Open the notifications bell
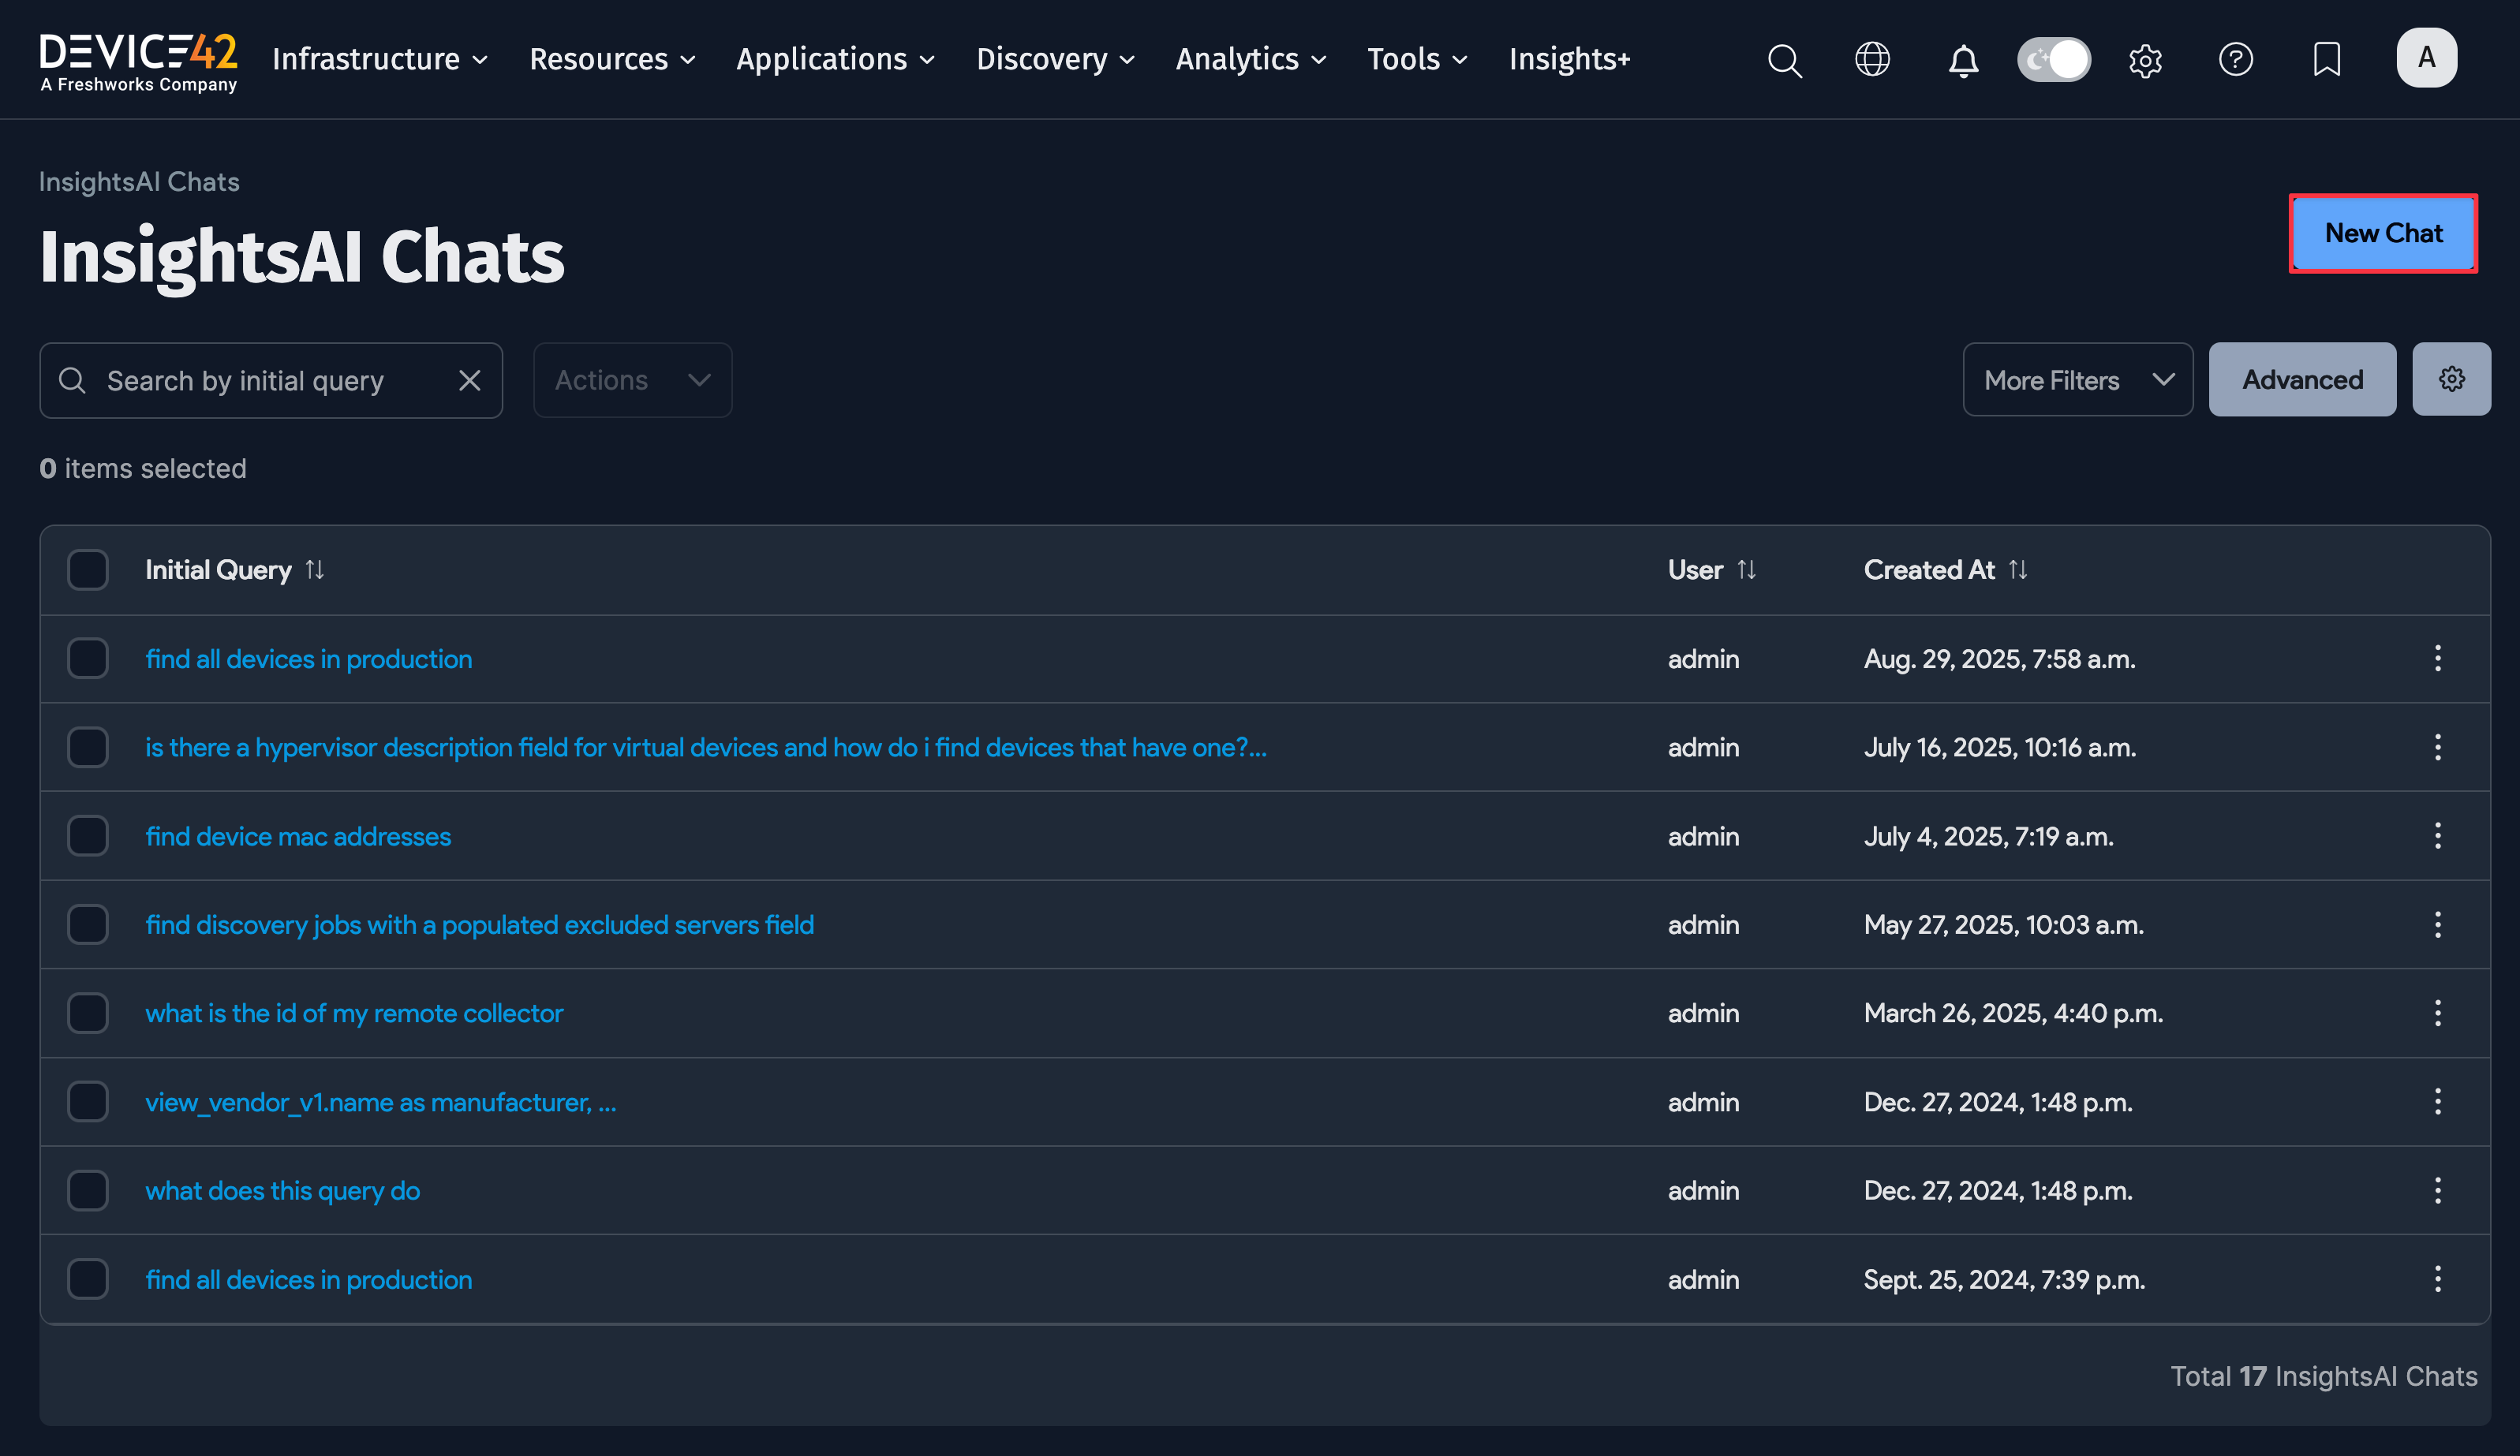The height and width of the screenshot is (1456, 2520). [x=1962, y=60]
